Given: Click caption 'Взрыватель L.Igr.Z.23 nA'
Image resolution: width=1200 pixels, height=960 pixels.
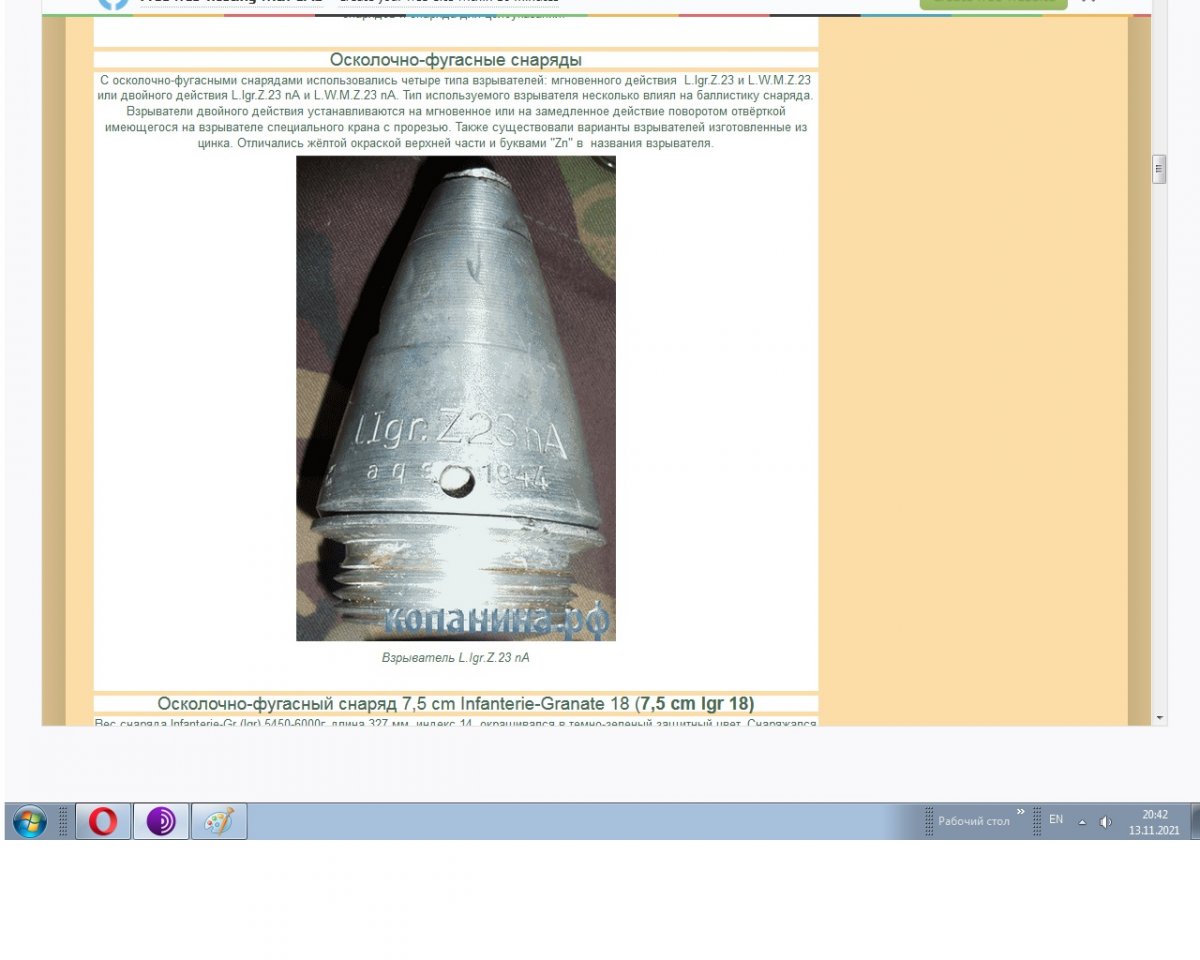Looking at the screenshot, I should click(456, 658).
